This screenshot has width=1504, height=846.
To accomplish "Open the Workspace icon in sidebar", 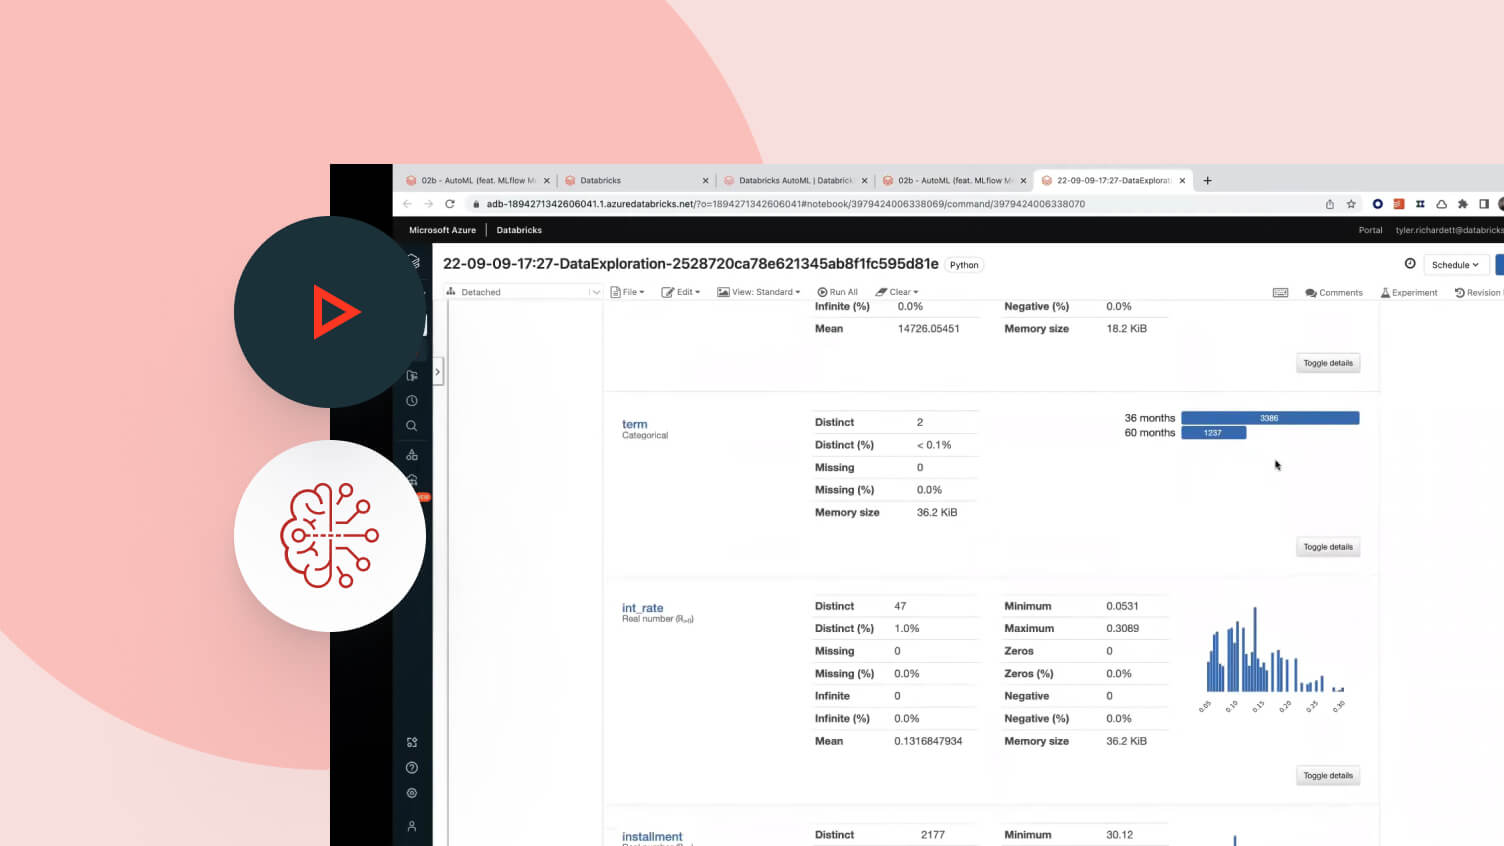I will pos(412,375).
